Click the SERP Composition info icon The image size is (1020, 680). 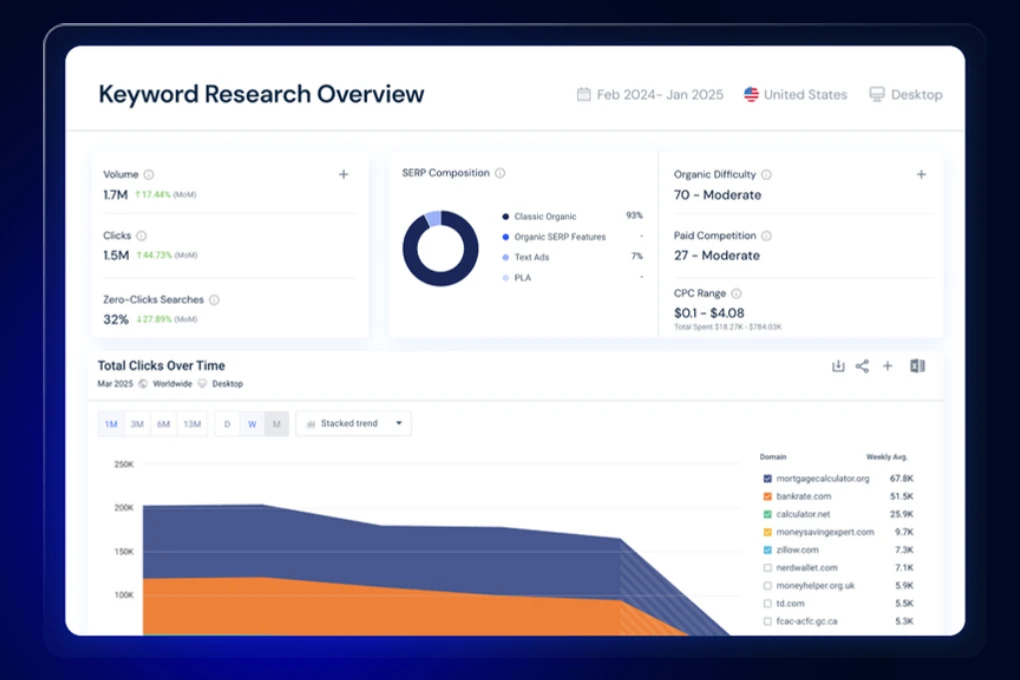point(500,173)
